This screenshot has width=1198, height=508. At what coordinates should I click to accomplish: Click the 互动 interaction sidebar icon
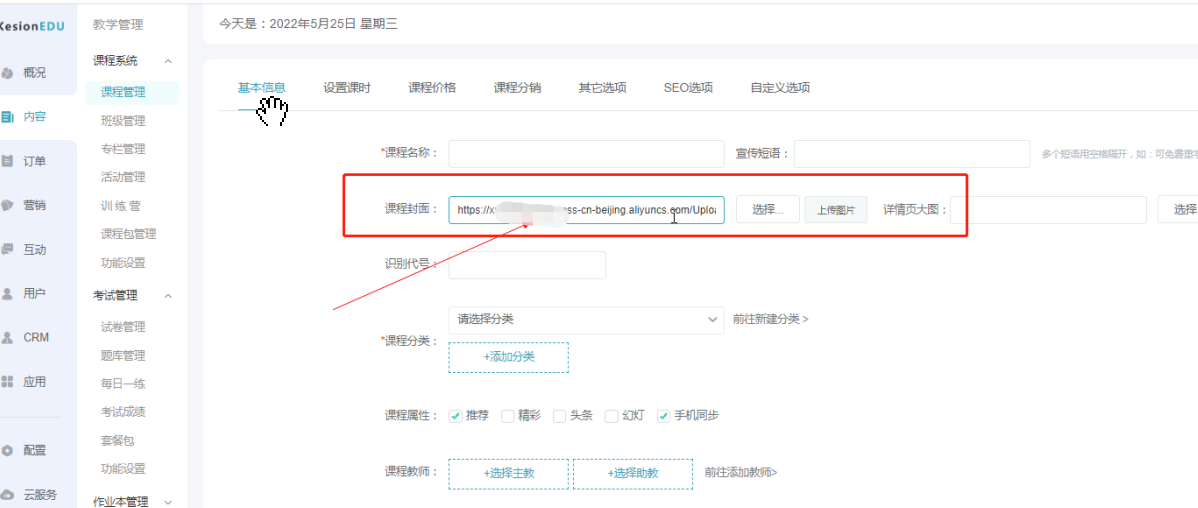pos(8,249)
